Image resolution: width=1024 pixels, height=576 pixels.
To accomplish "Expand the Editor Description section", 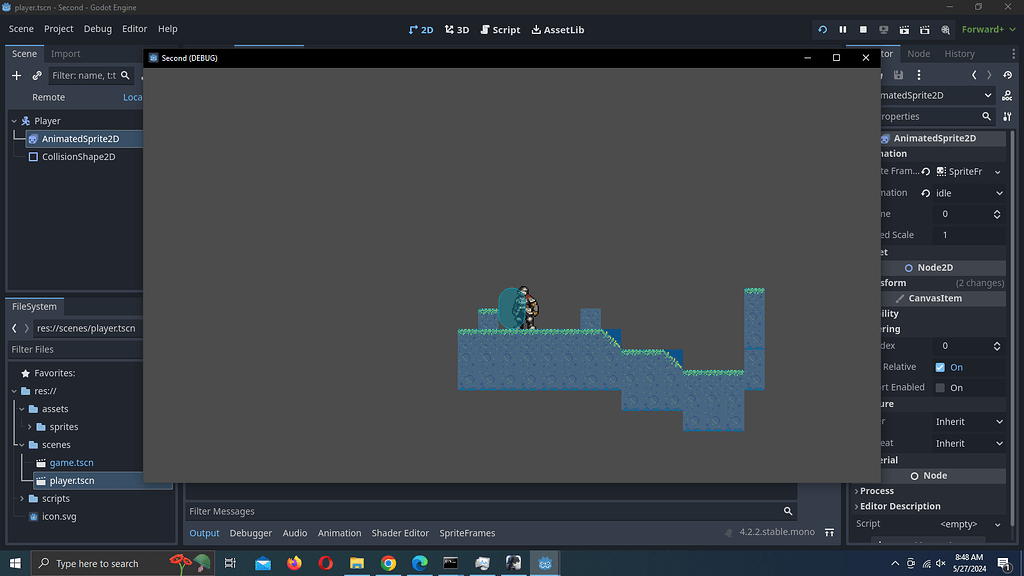I will tap(898, 506).
